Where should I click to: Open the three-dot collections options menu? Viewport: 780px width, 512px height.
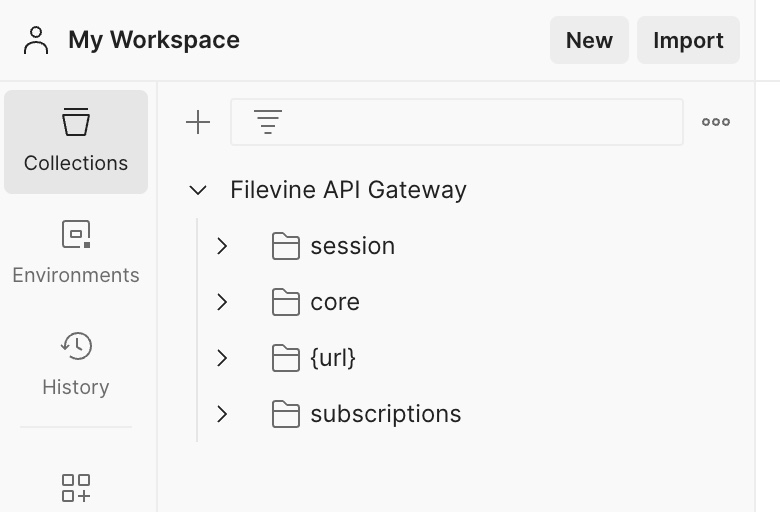(x=716, y=122)
